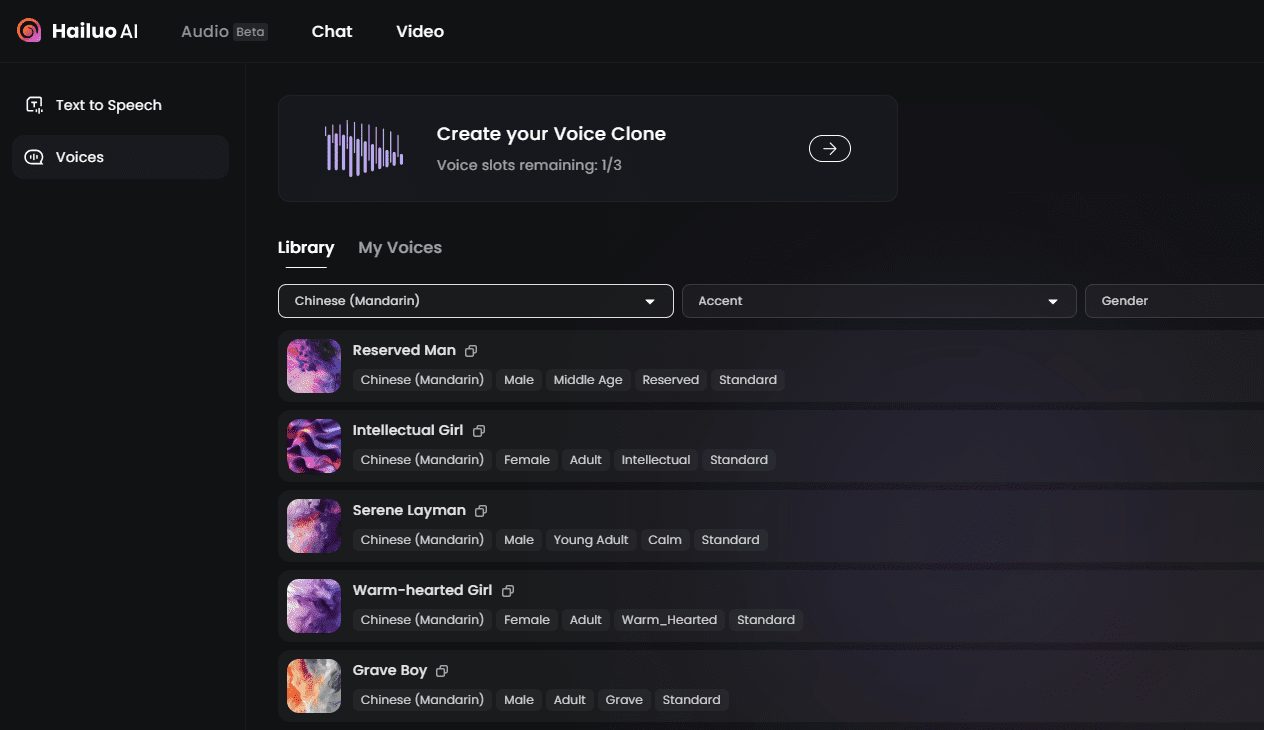
Task: Click the Text to Speech sidebar icon
Action: click(35, 105)
